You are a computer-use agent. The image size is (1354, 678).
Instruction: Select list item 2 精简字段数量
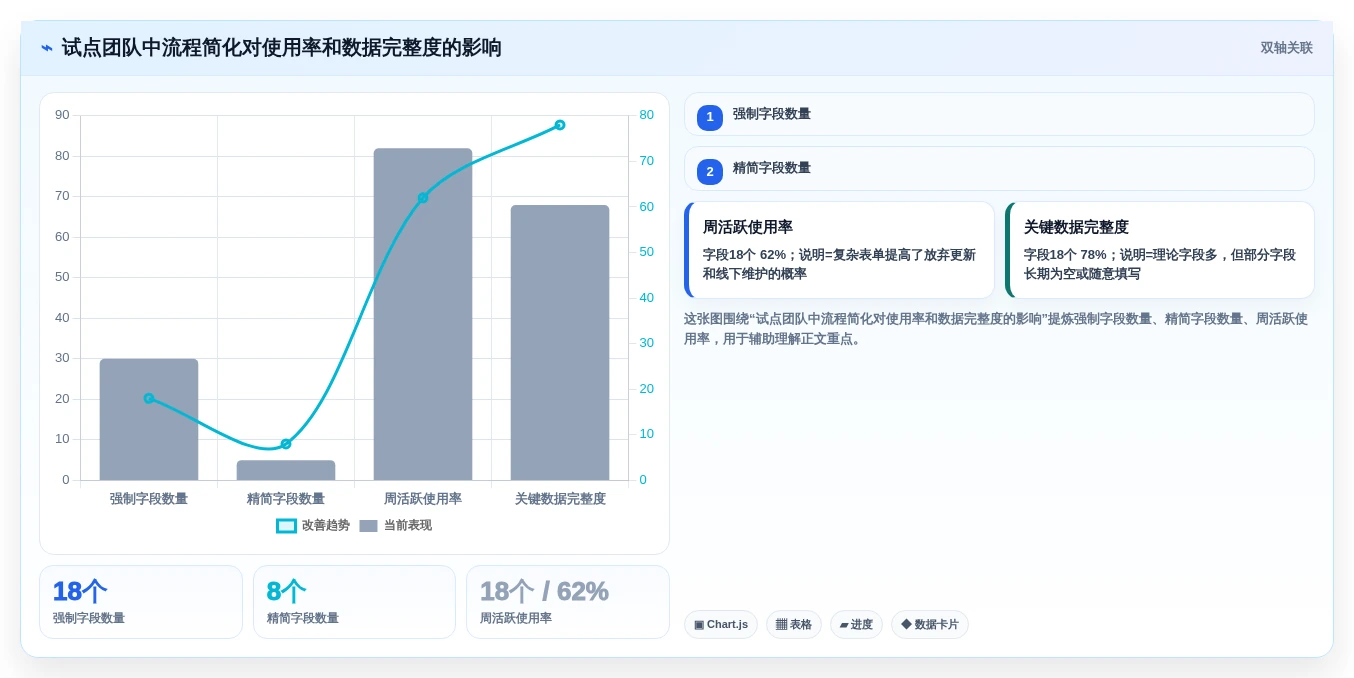coord(999,168)
